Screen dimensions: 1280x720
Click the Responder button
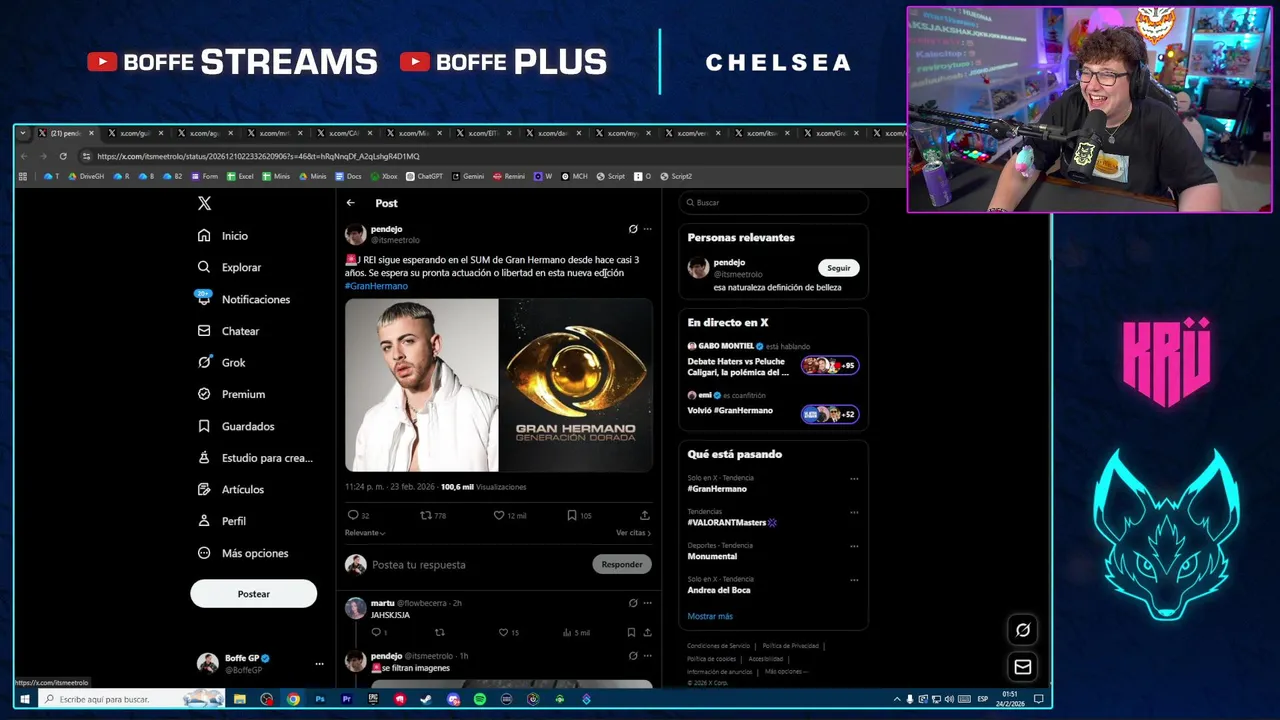click(x=622, y=565)
